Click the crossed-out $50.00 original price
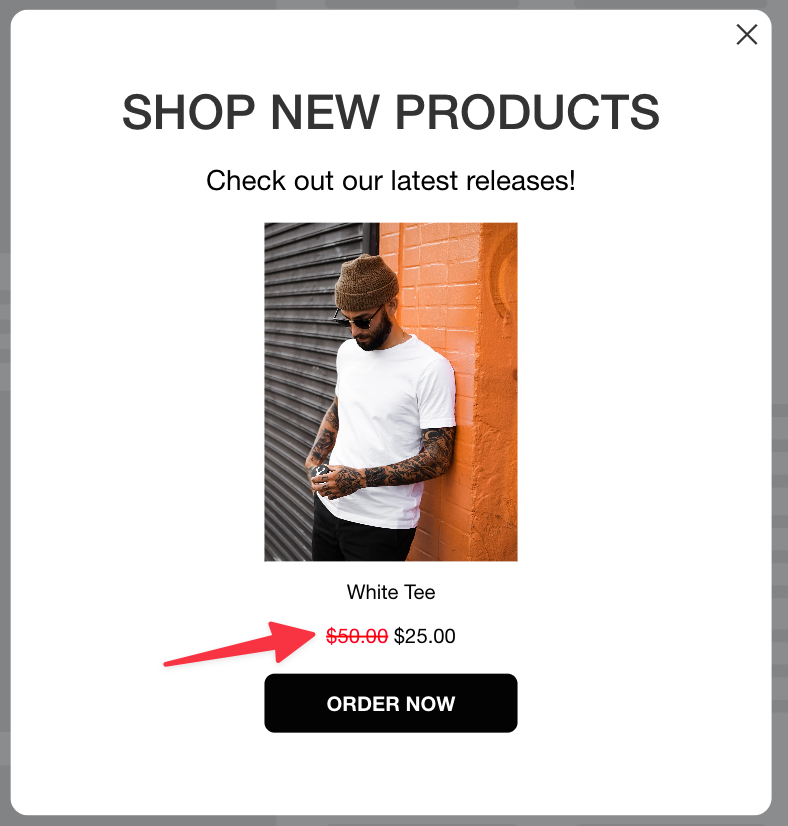 coord(357,636)
